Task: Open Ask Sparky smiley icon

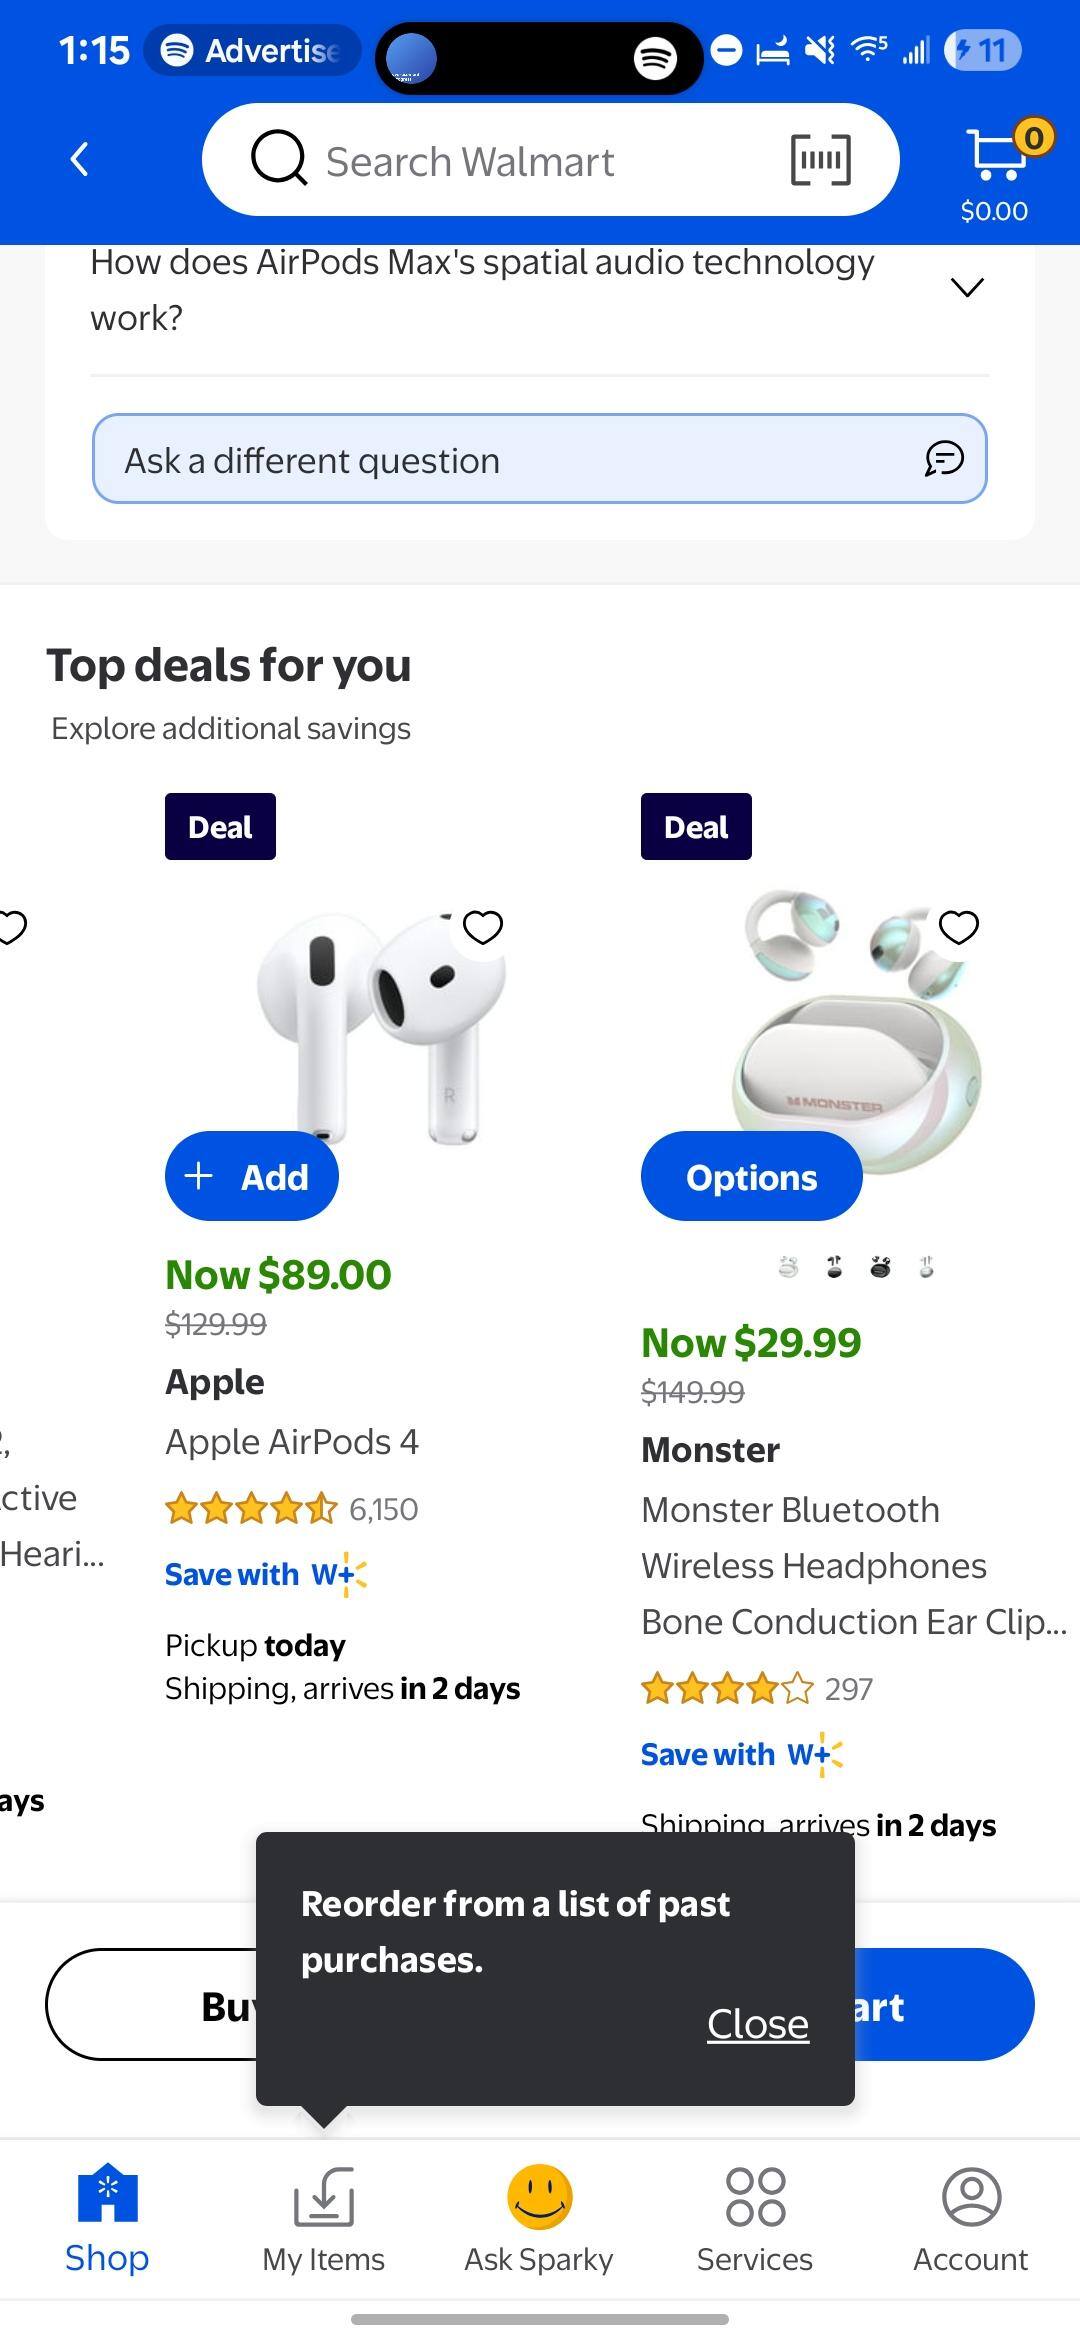Action: (x=539, y=2198)
